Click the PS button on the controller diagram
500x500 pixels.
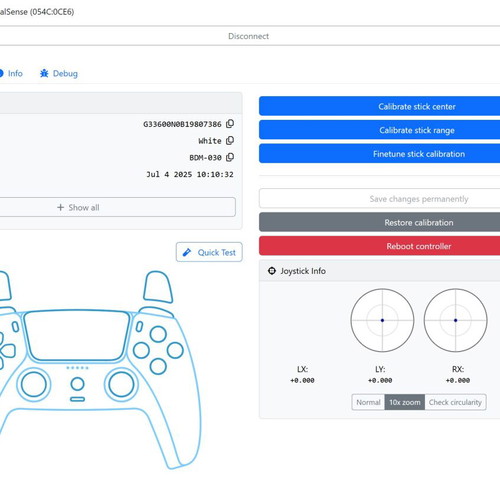click(77, 384)
